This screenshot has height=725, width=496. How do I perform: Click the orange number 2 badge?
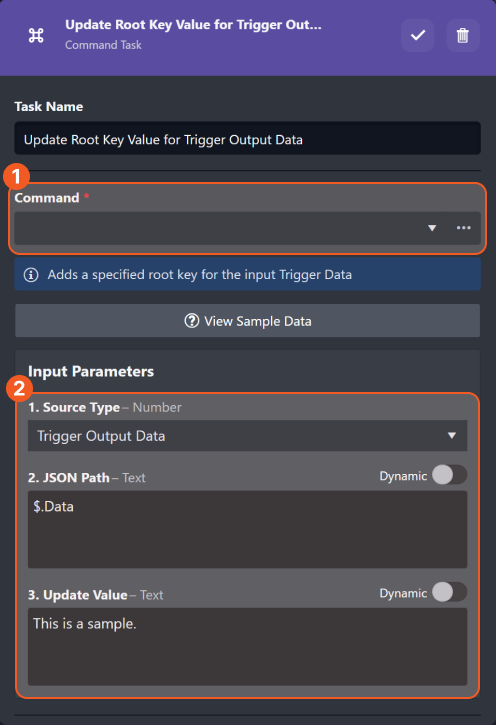[19, 388]
